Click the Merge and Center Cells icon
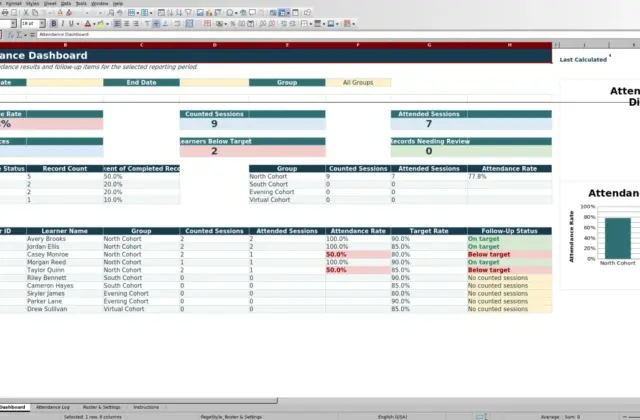The height and width of the screenshot is (420, 640). point(189,24)
